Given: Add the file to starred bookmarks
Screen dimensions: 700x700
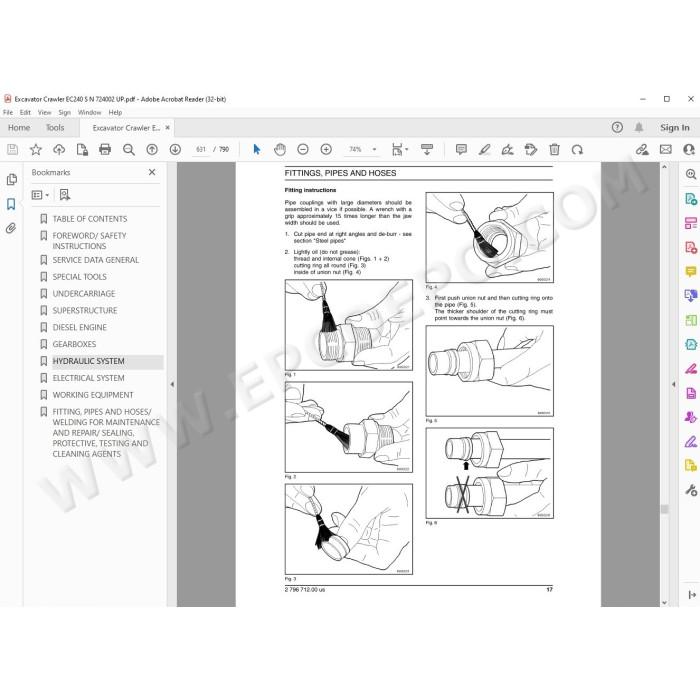Looking at the screenshot, I should tap(36, 150).
